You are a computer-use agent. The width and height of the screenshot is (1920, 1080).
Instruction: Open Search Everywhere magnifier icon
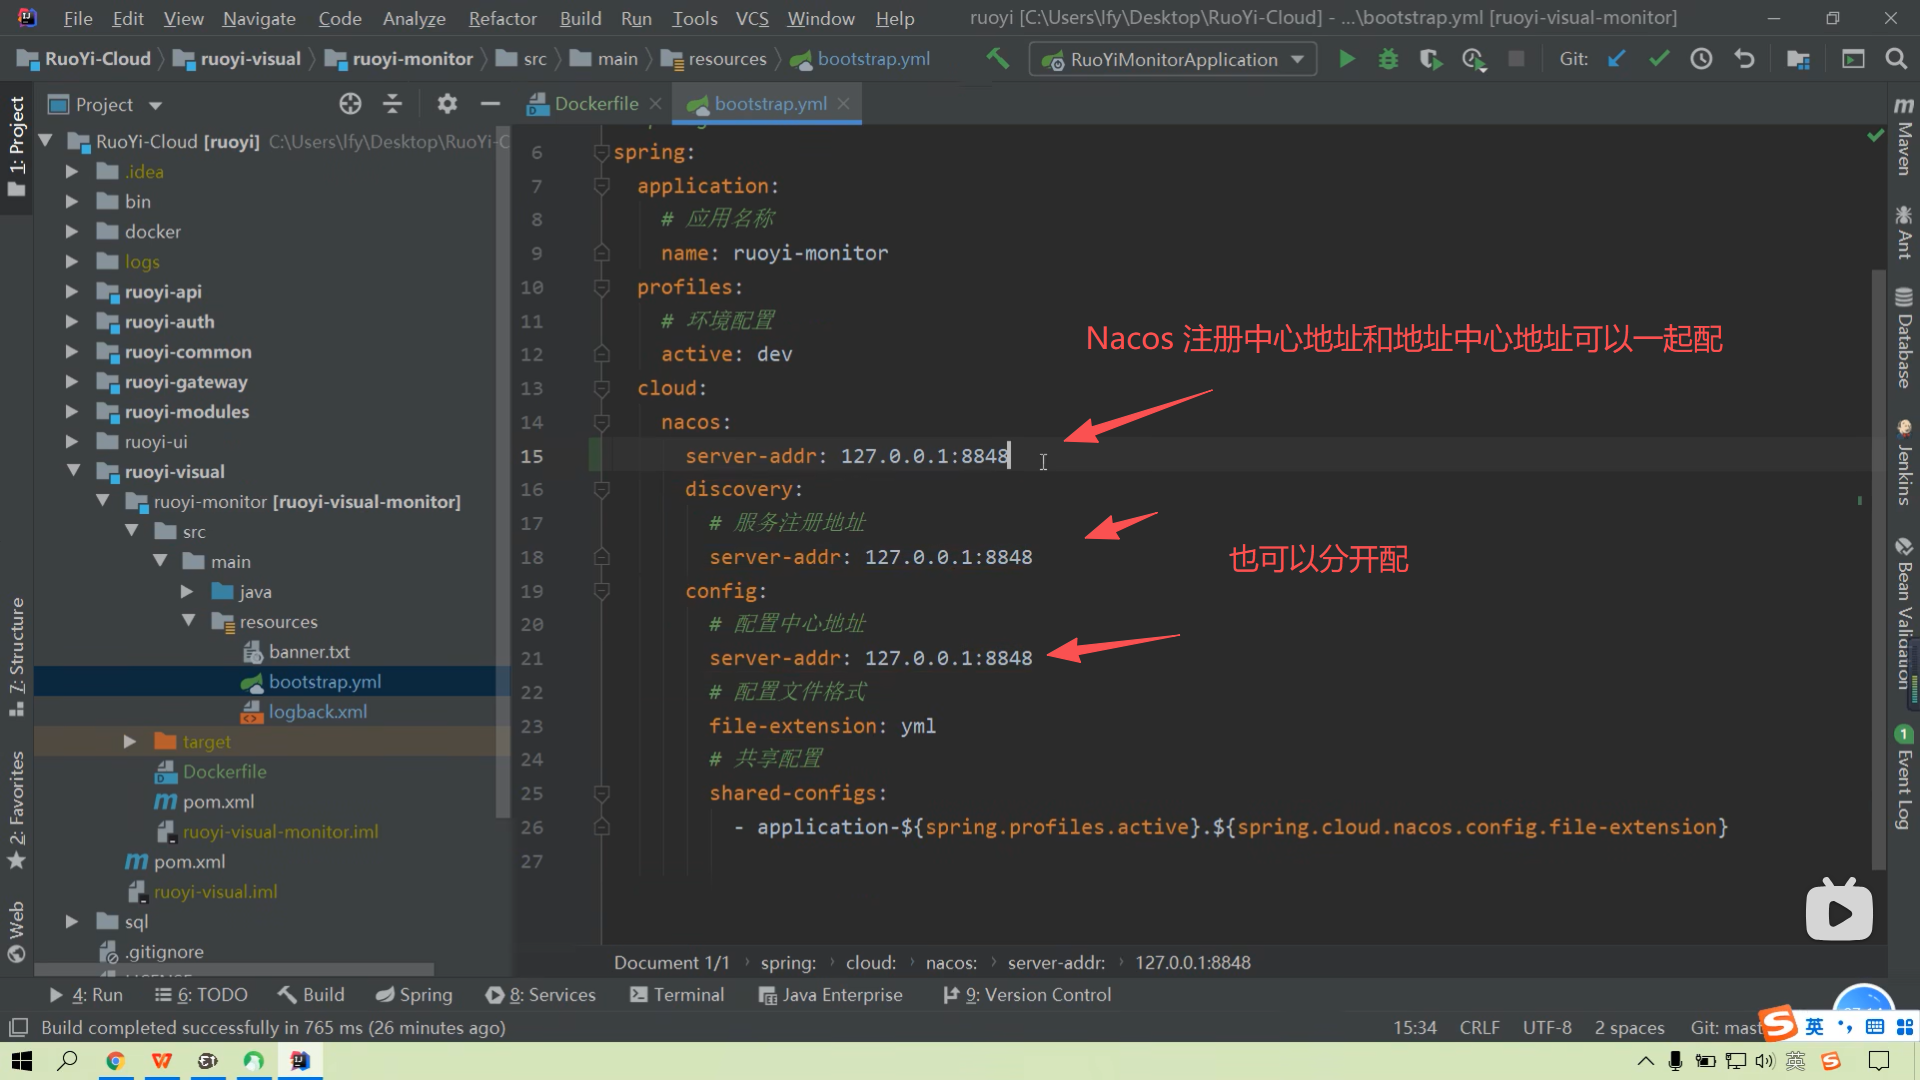pos(1895,59)
